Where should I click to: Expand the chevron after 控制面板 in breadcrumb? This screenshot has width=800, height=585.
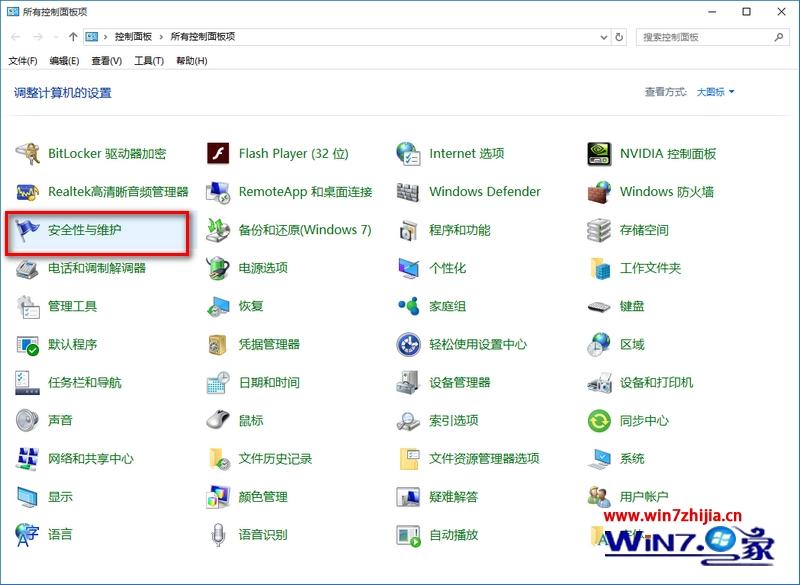point(161,37)
